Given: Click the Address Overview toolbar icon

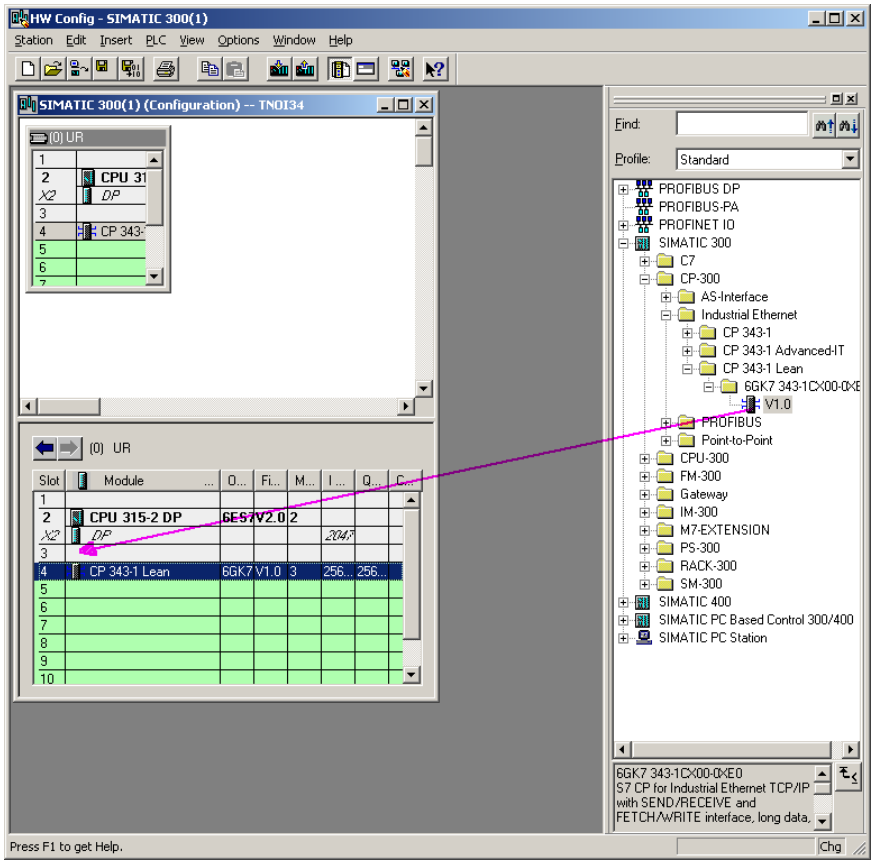Looking at the screenshot, I should (366, 69).
